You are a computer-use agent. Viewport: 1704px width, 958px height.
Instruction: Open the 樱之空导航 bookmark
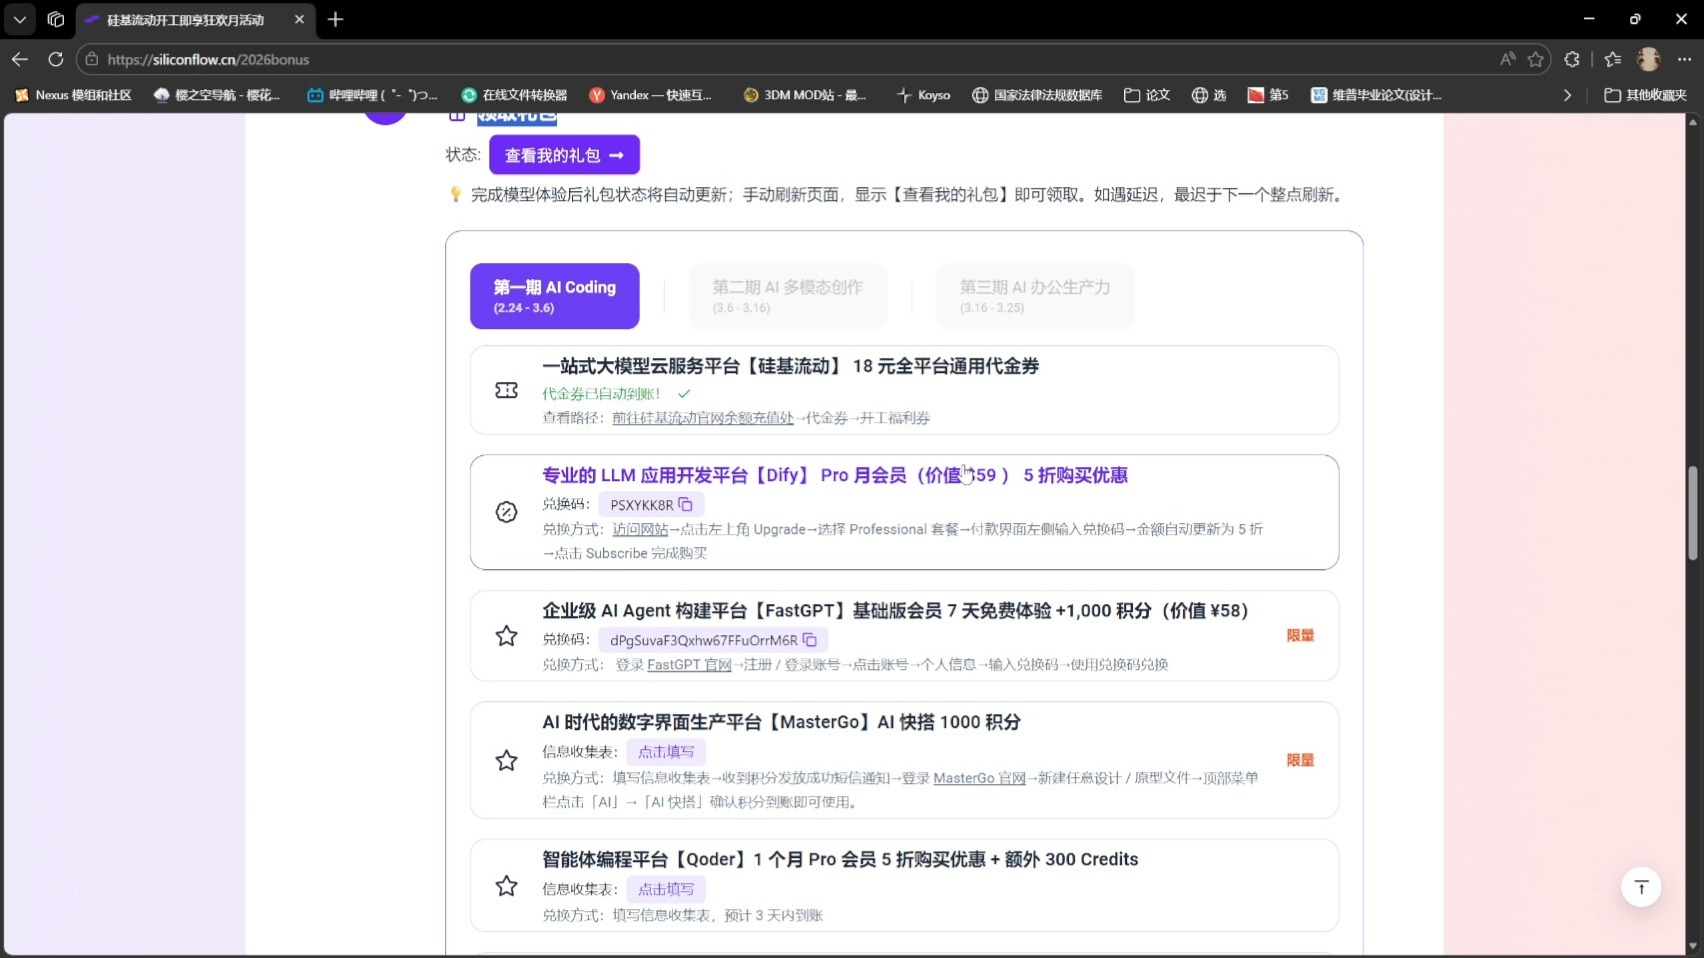click(x=217, y=95)
